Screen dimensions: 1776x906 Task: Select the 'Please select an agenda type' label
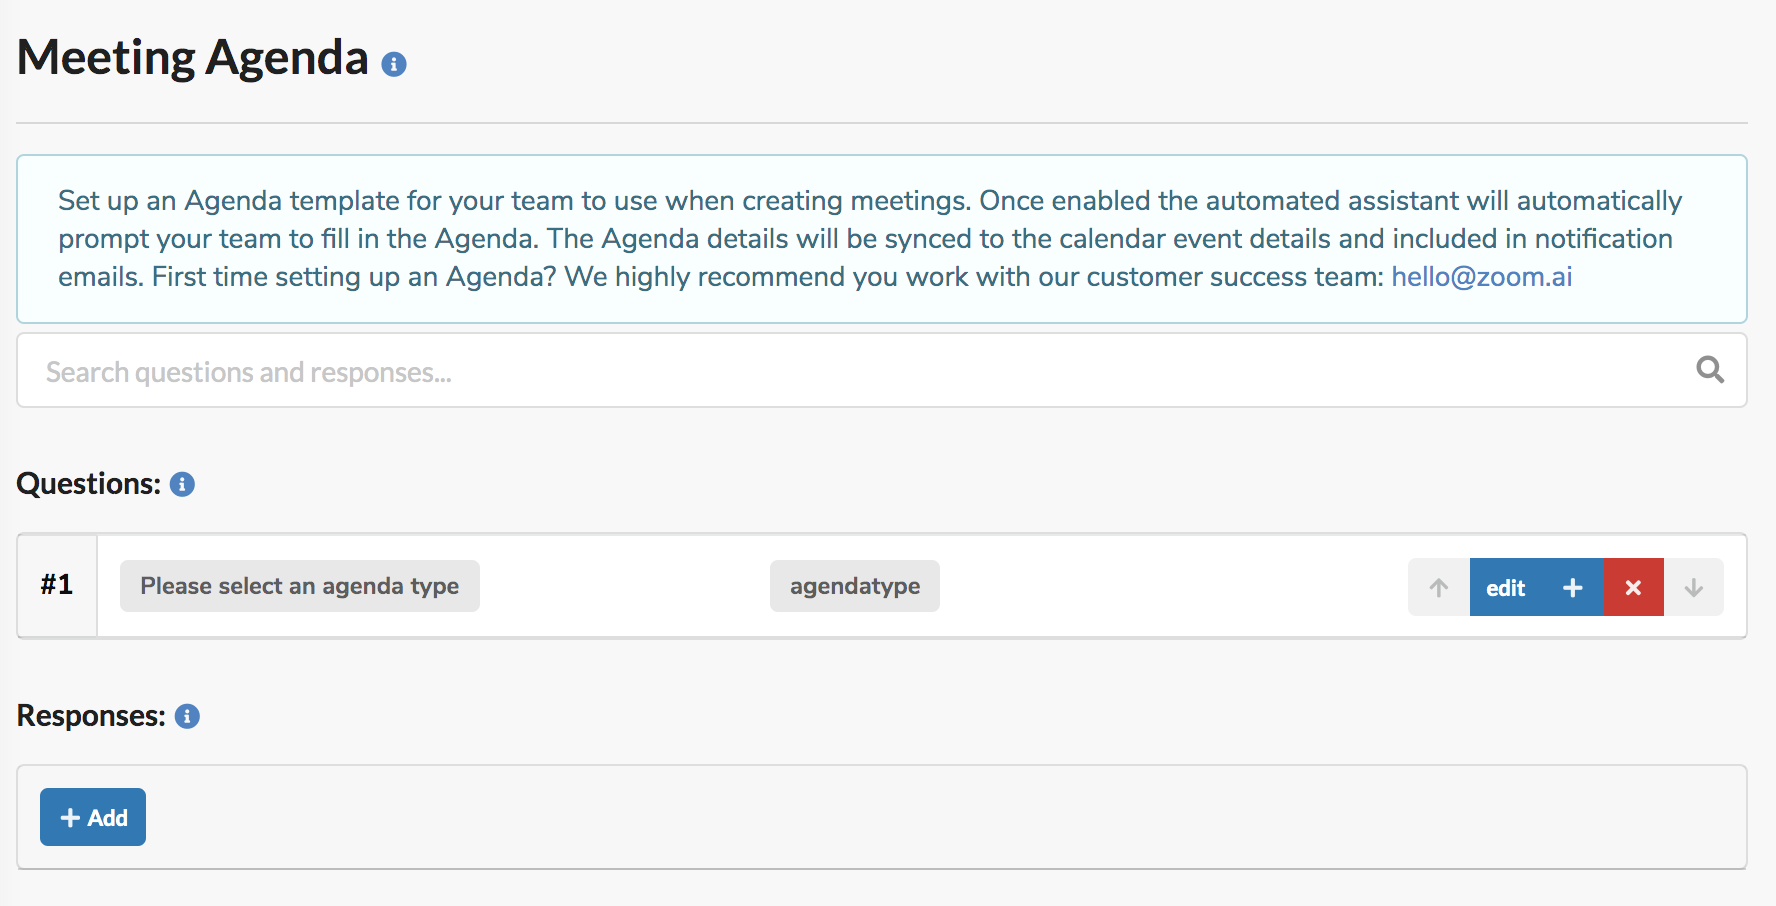(x=300, y=586)
